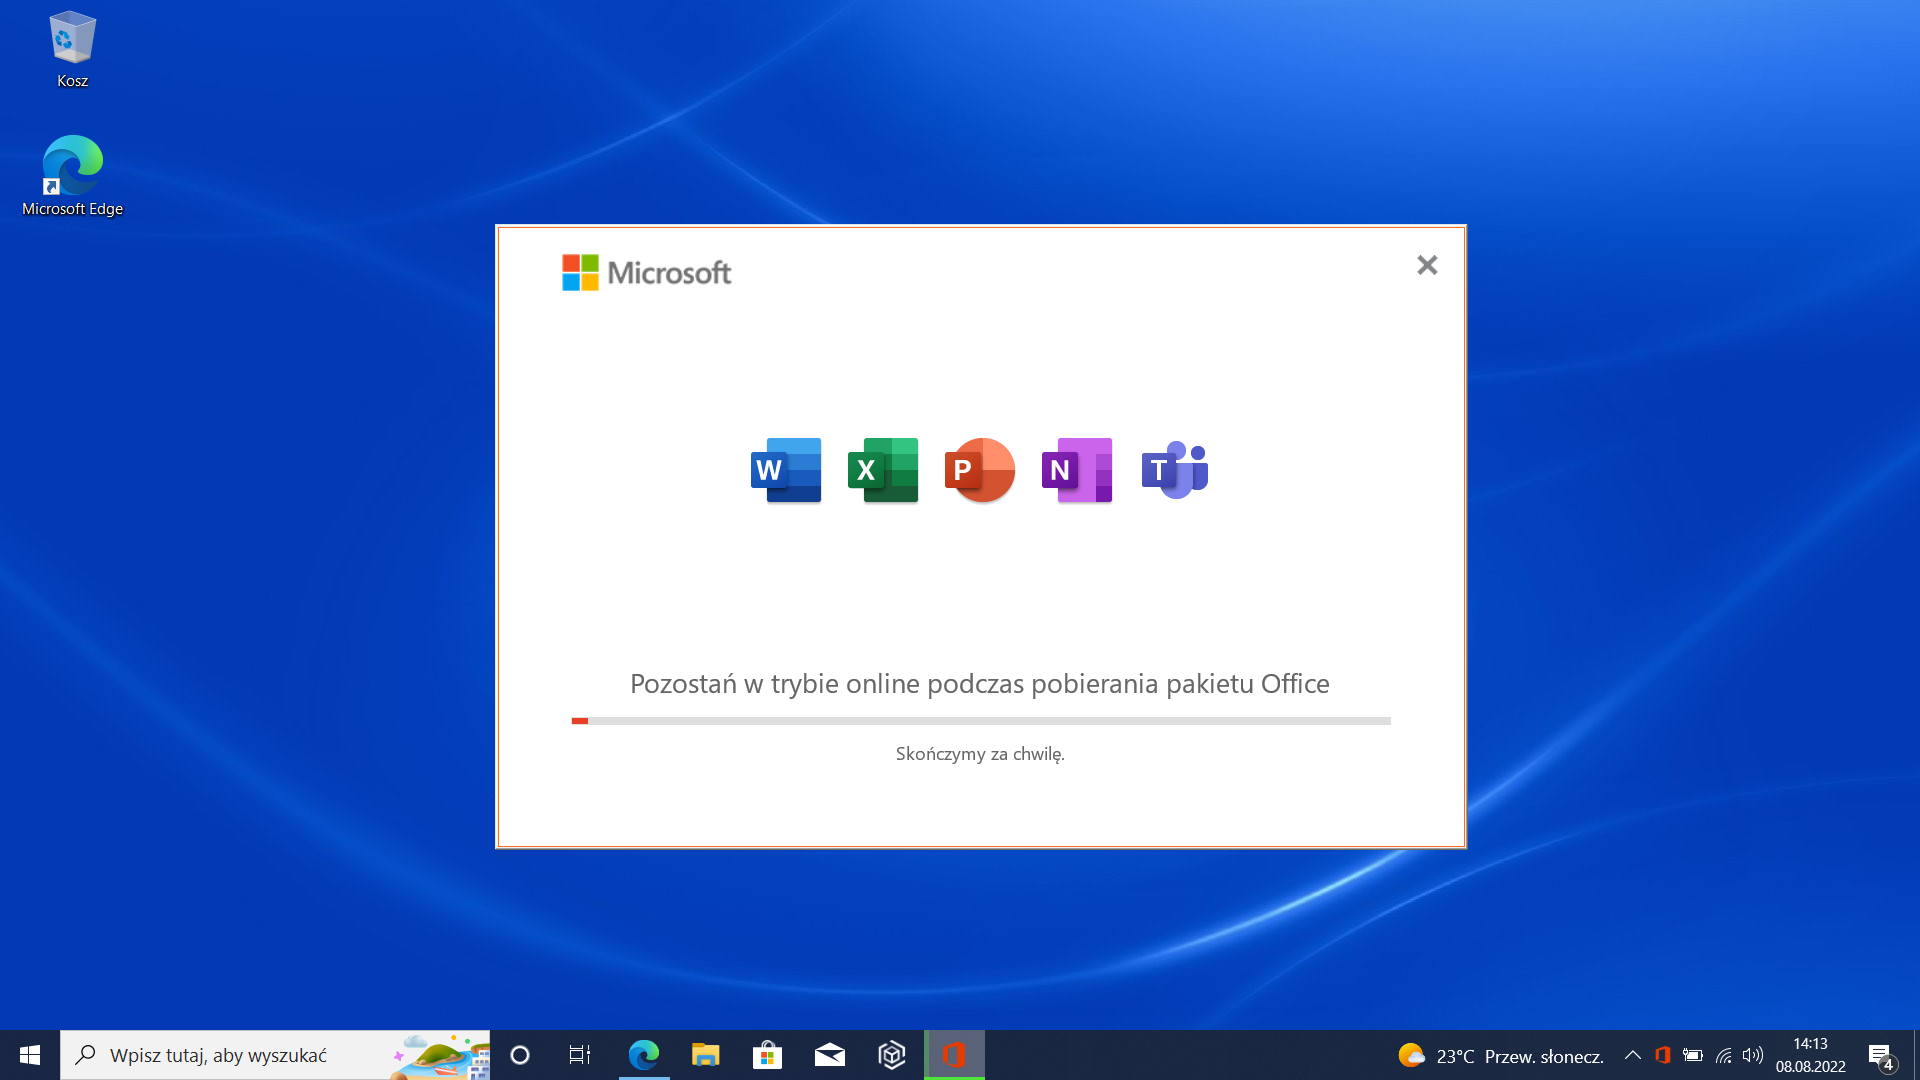Launch Microsoft Edge from the taskbar
The height and width of the screenshot is (1080, 1920).
tap(644, 1055)
